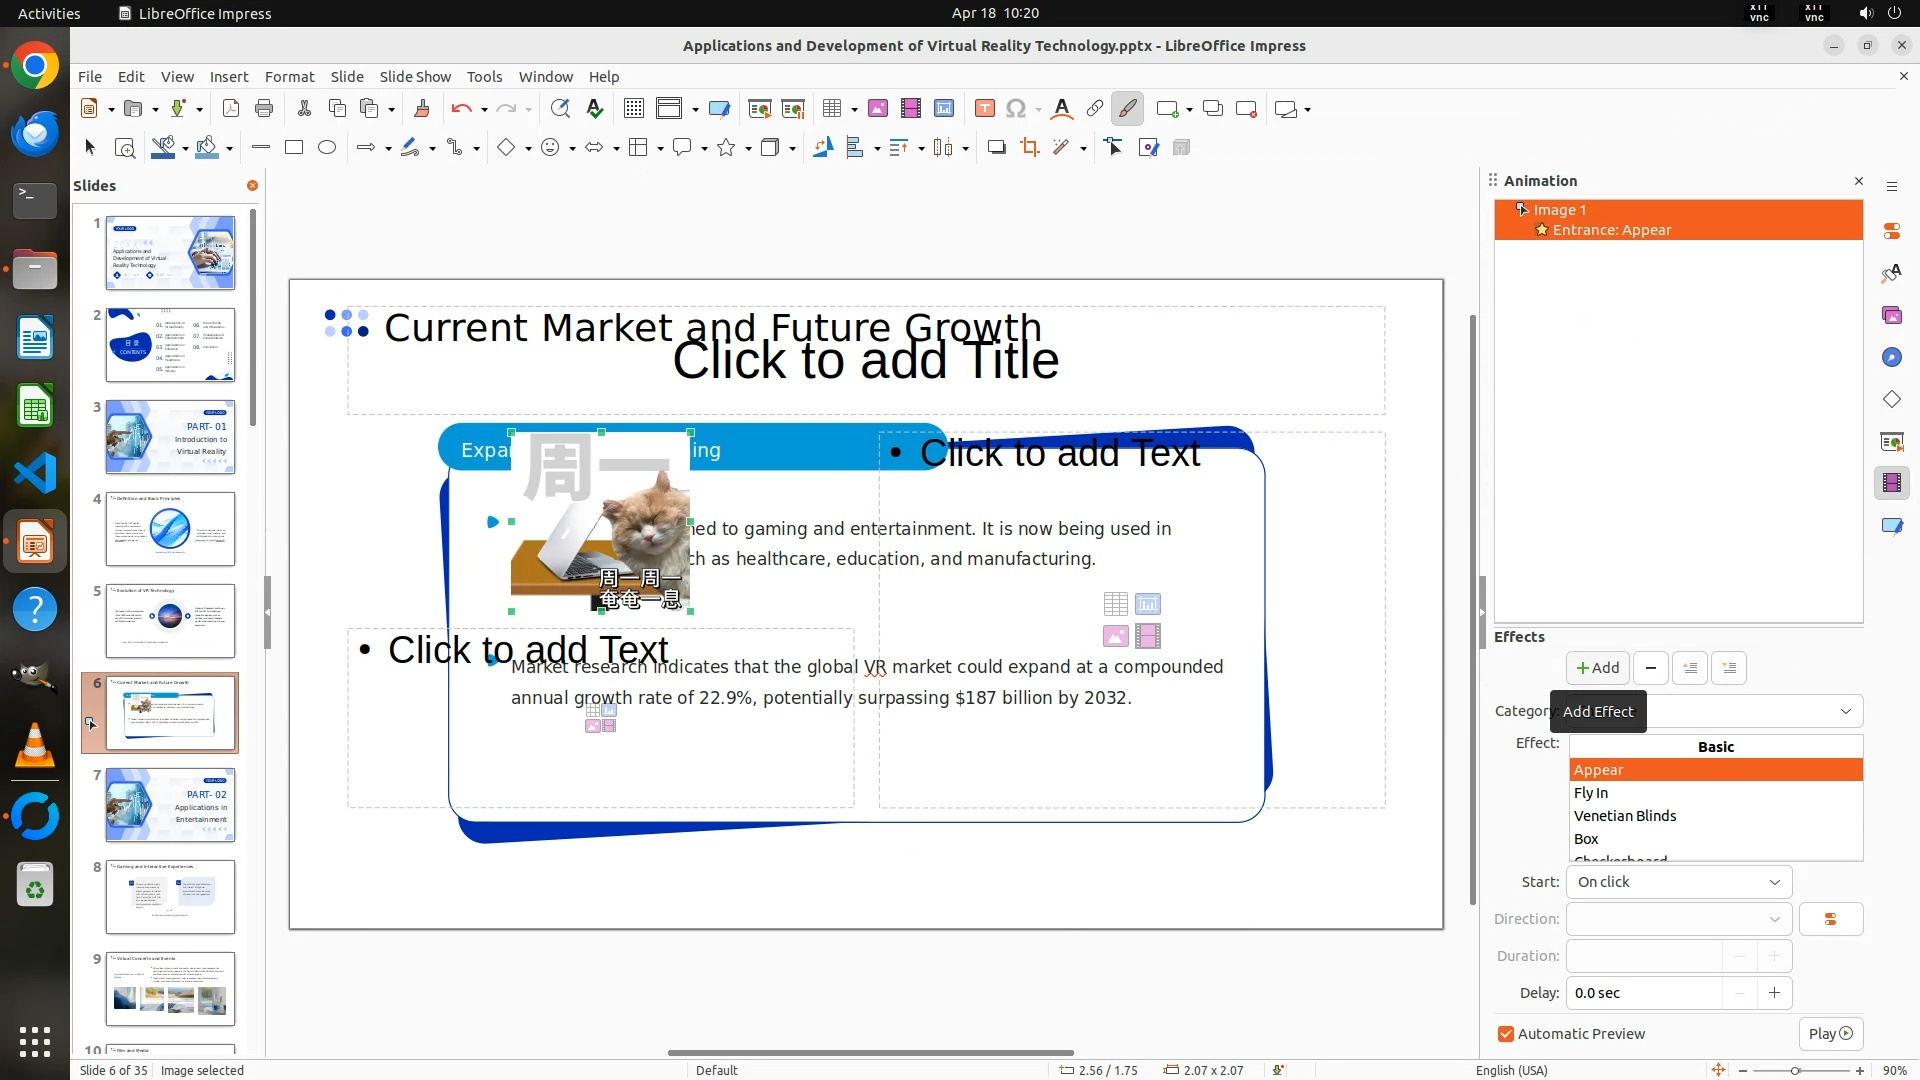Open the Slide Show menu

coord(415,77)
